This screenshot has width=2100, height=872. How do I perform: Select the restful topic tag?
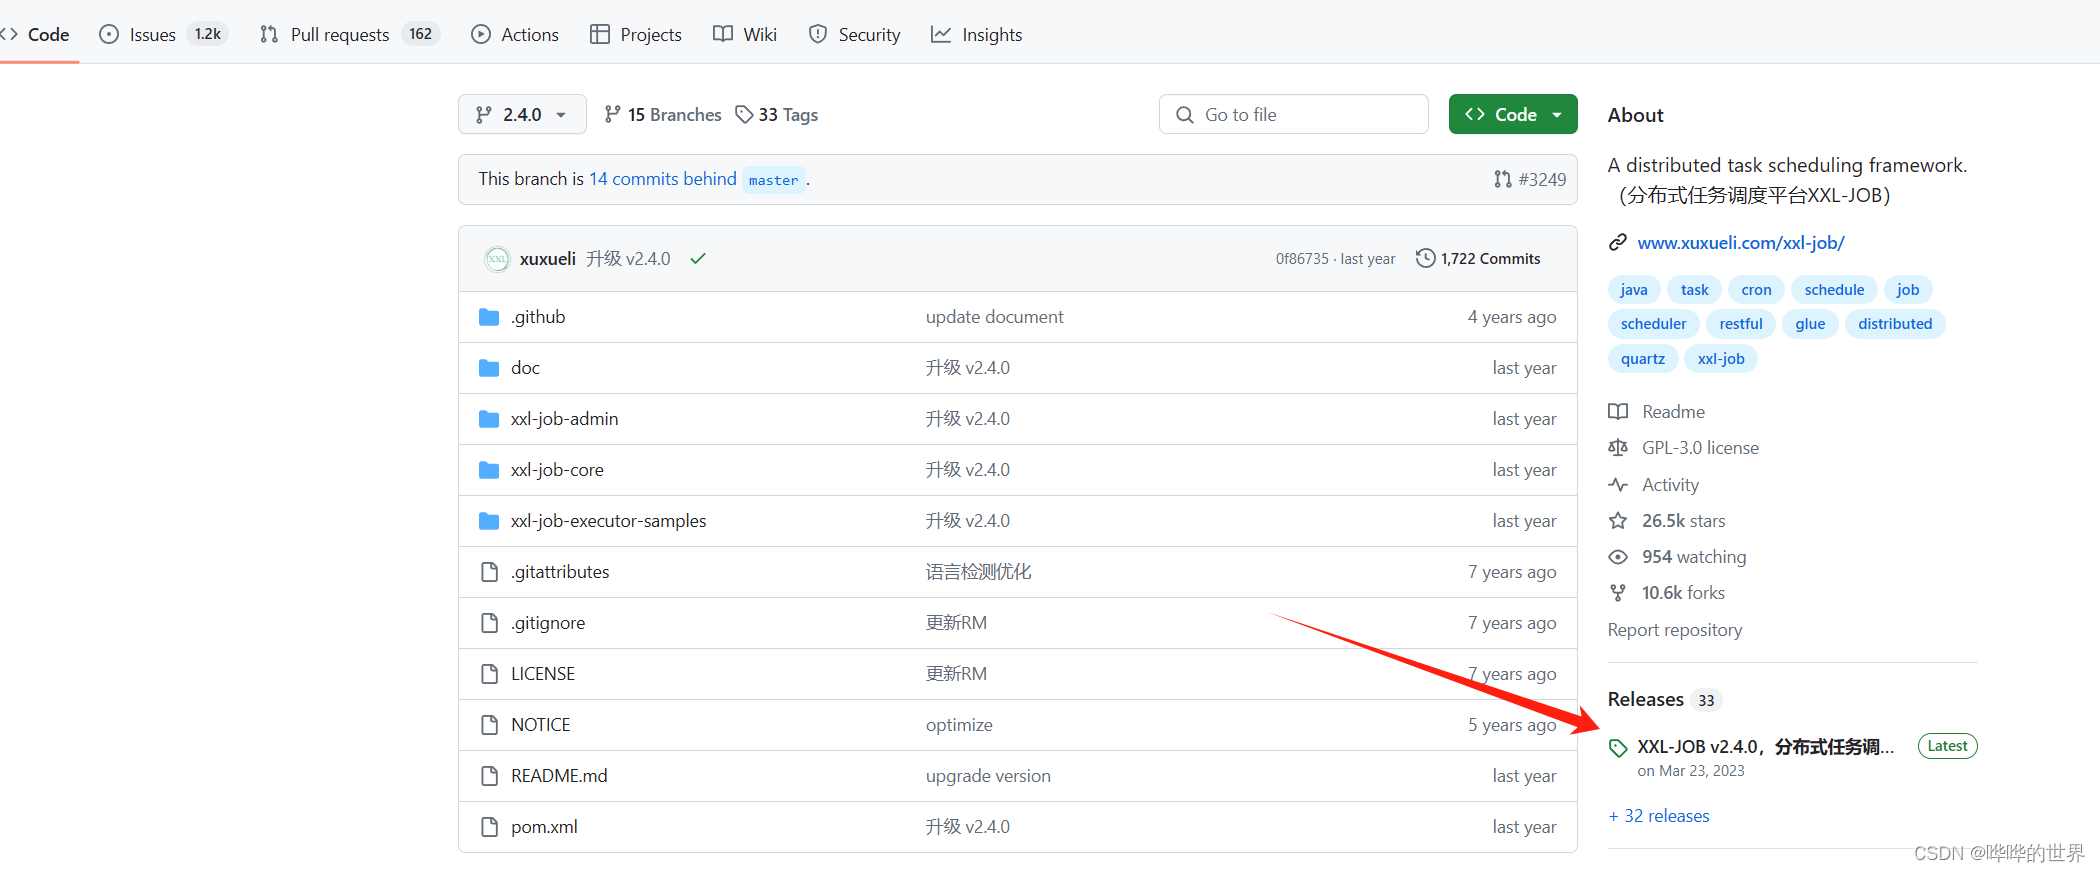pyautogui.click(x=1741, y=324)
